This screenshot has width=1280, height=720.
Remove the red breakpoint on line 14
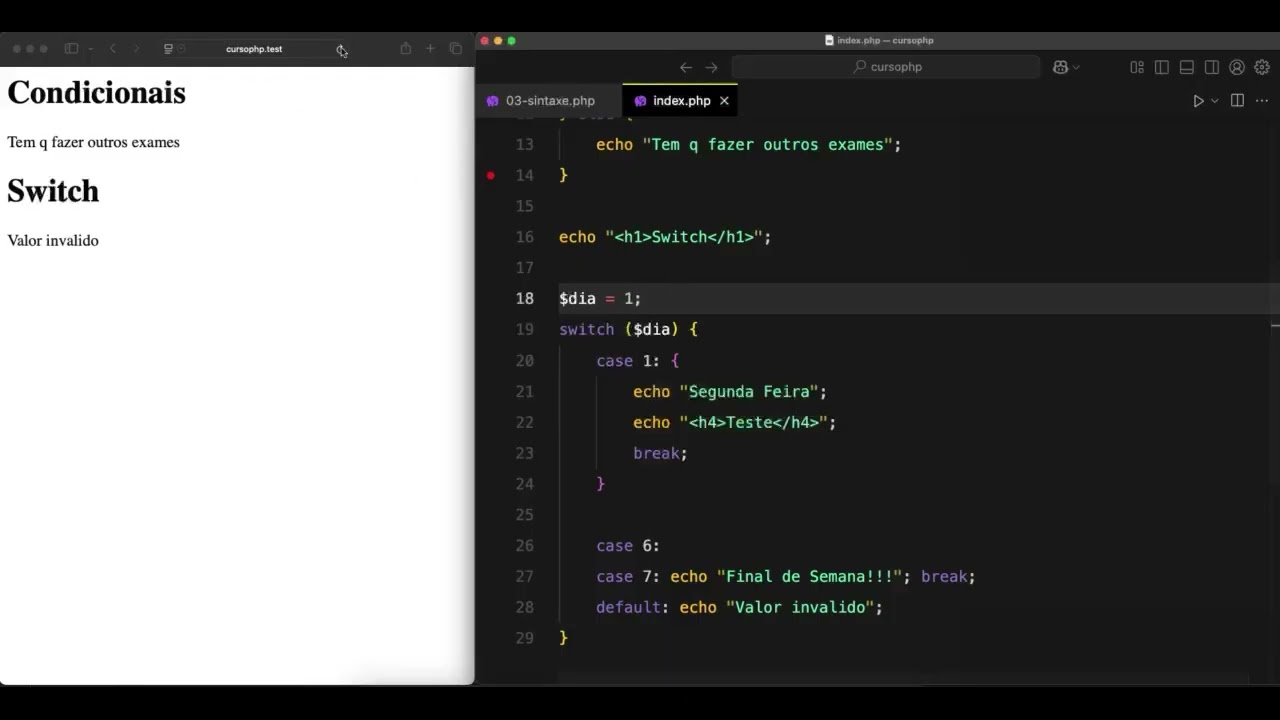[x=490, y=175]
